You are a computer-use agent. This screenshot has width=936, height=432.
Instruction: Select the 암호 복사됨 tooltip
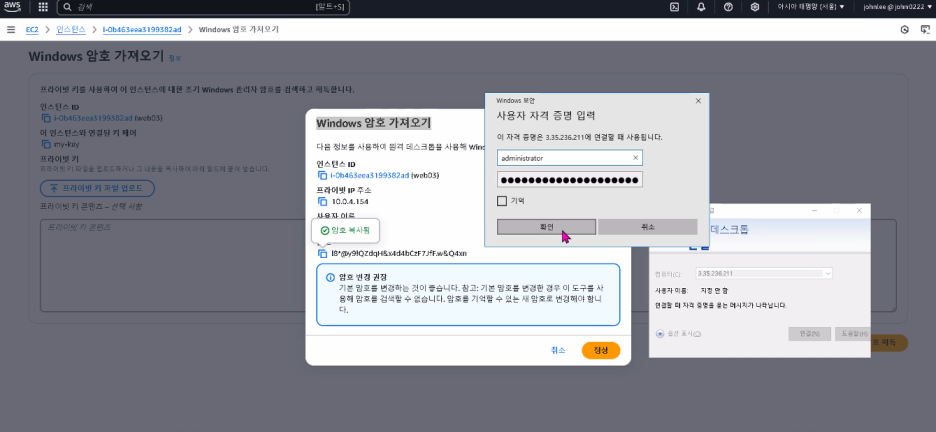click(346, 230)
